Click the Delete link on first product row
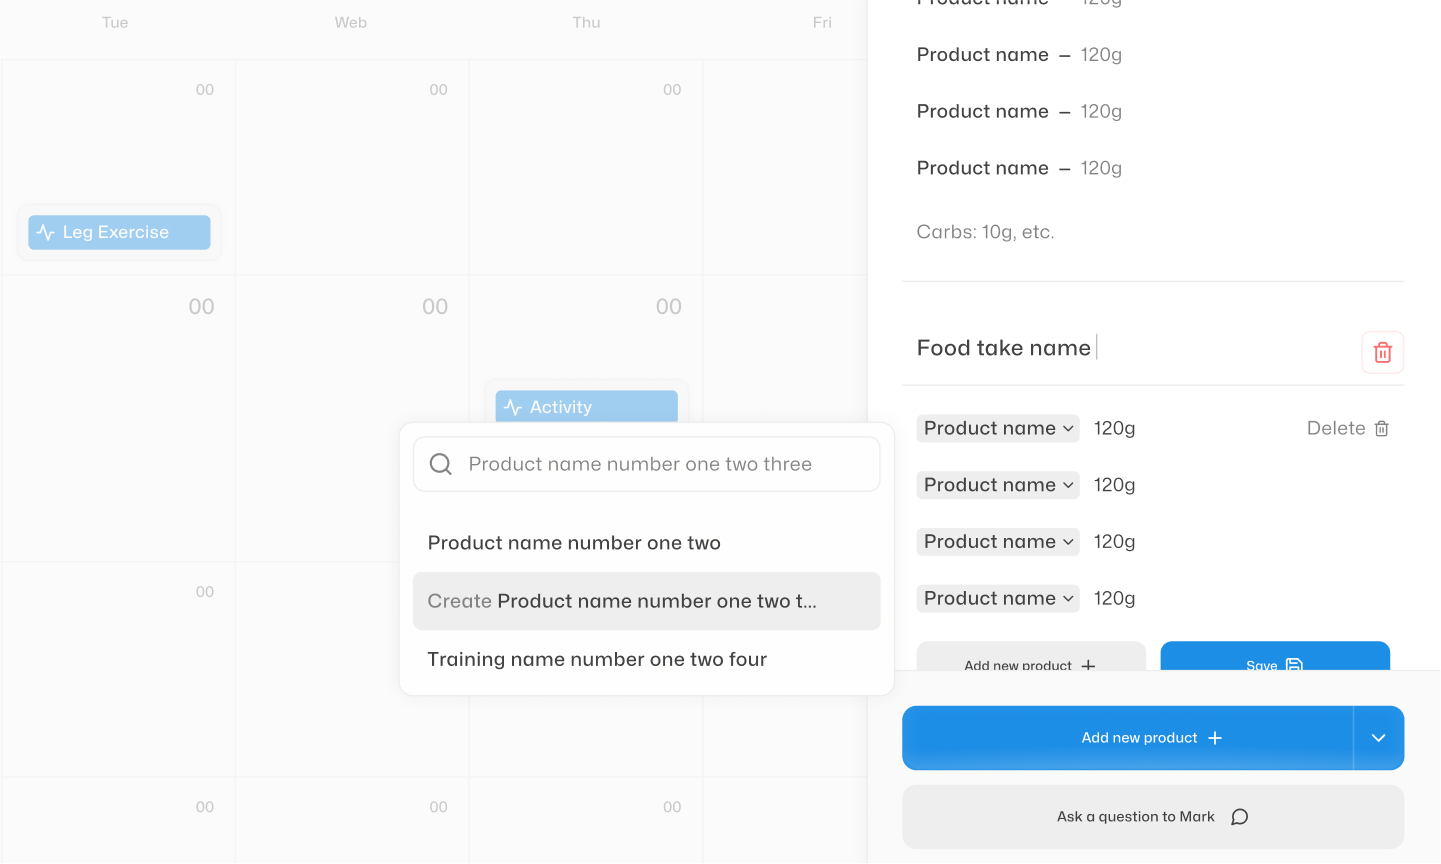Screen dimensions: 1441x864 click(1336, 428)
